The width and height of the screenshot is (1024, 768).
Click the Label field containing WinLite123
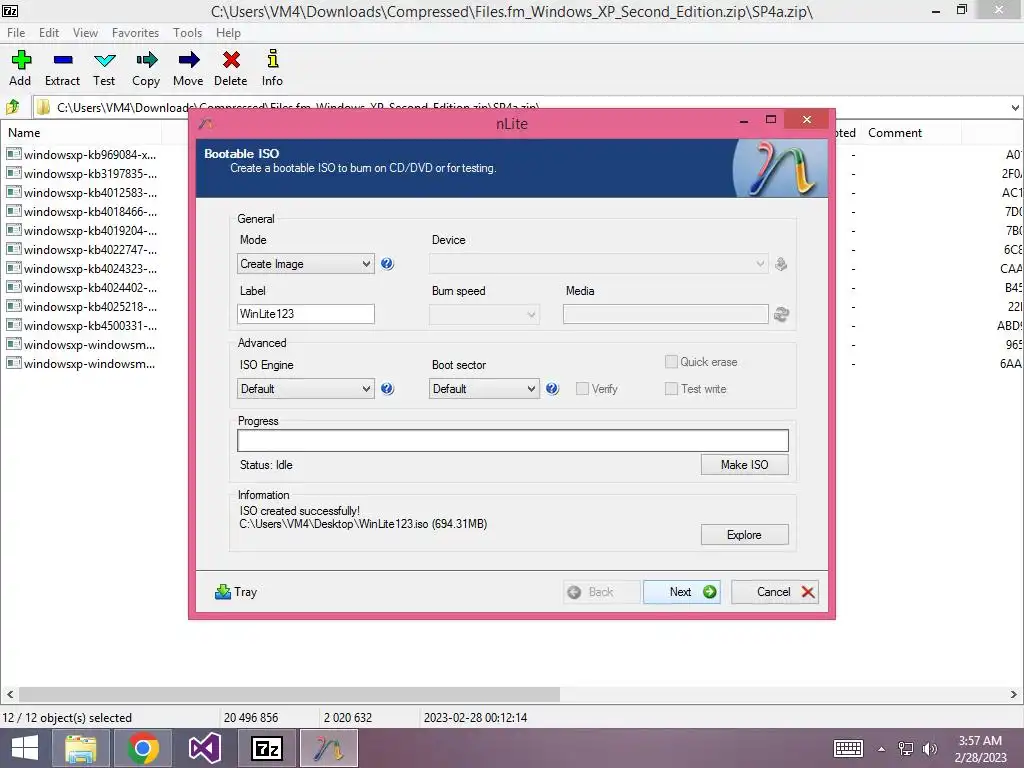pos(306,314)
